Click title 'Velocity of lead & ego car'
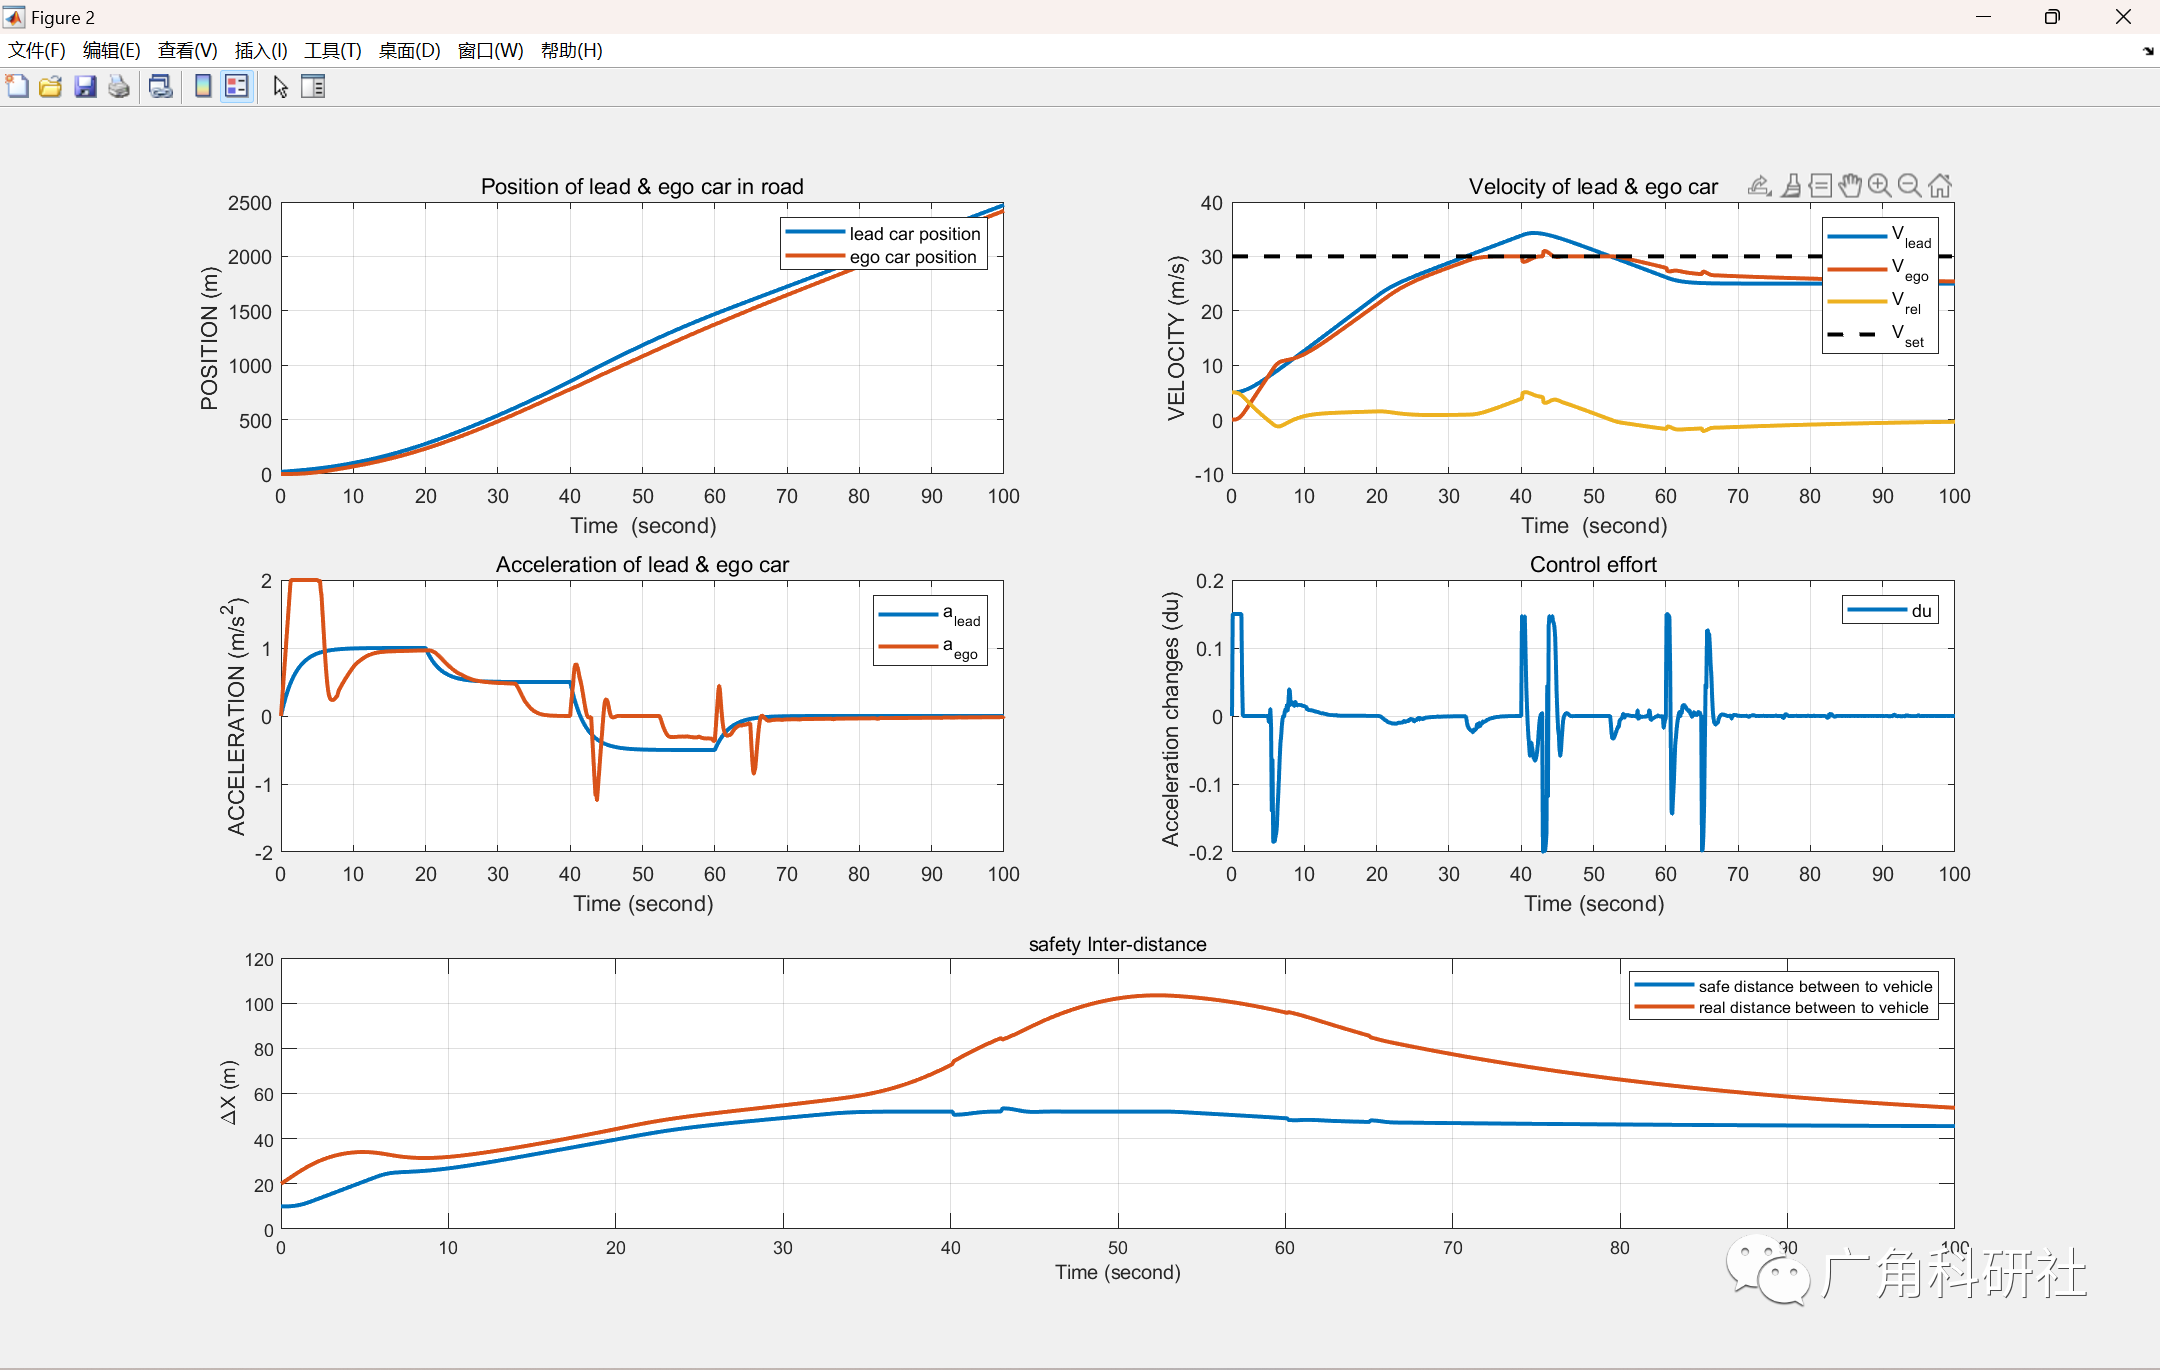The height and width of the screenshot is (1370, 2160). [1593, 186]
